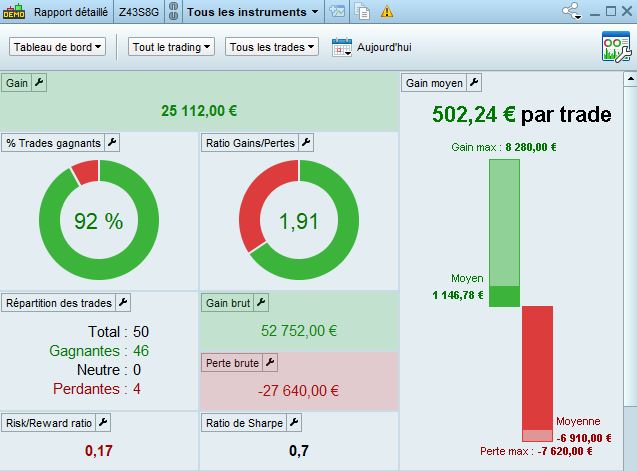
Task: Click the 0,17 risk/reward value
Action: click(99, 451)
